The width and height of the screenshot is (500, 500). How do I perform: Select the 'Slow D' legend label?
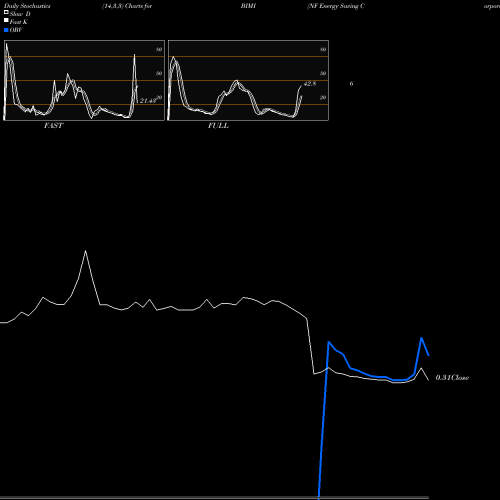20,14
